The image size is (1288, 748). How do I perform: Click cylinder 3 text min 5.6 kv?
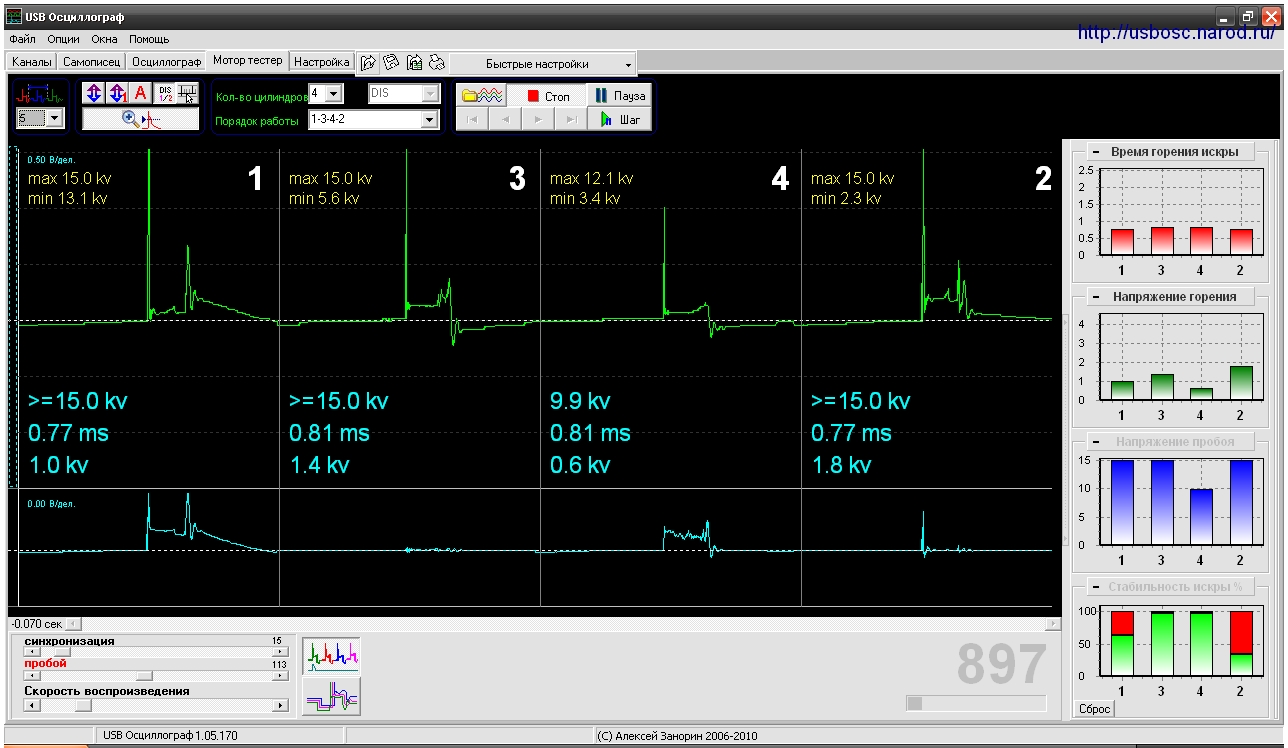pos(326,199)
